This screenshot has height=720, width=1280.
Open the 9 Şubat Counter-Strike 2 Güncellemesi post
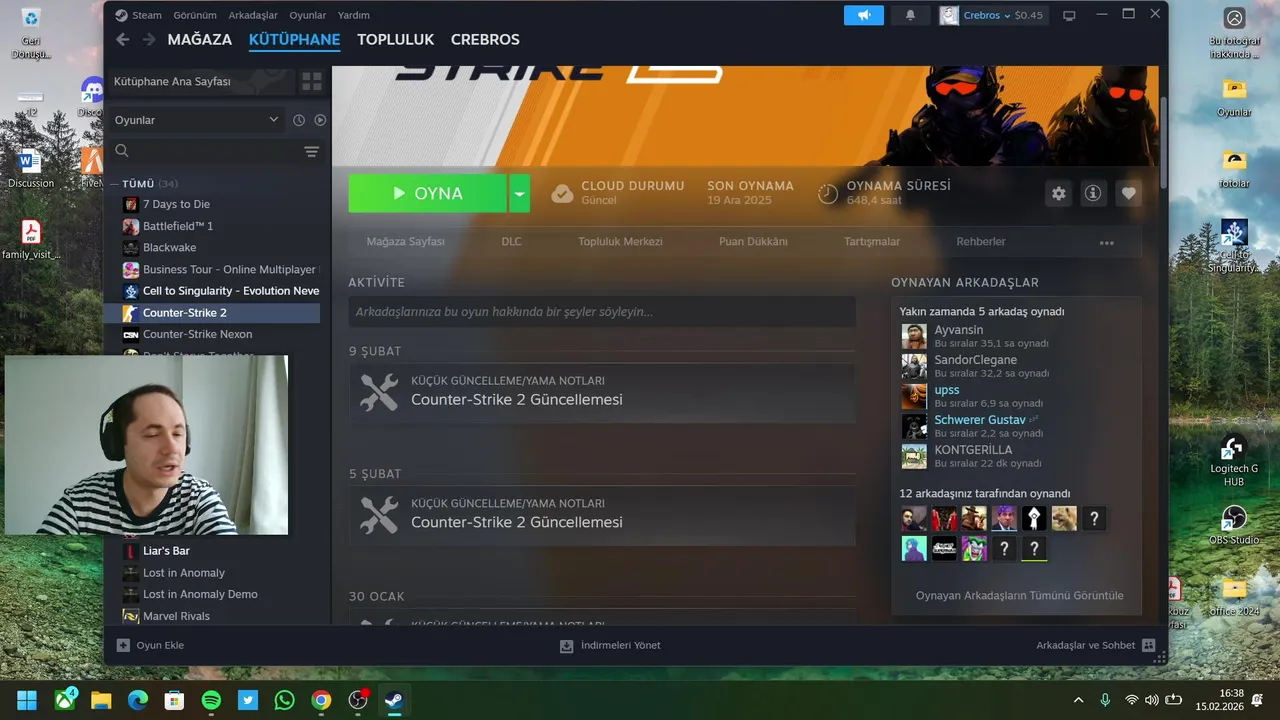click(x=602, y=392)
